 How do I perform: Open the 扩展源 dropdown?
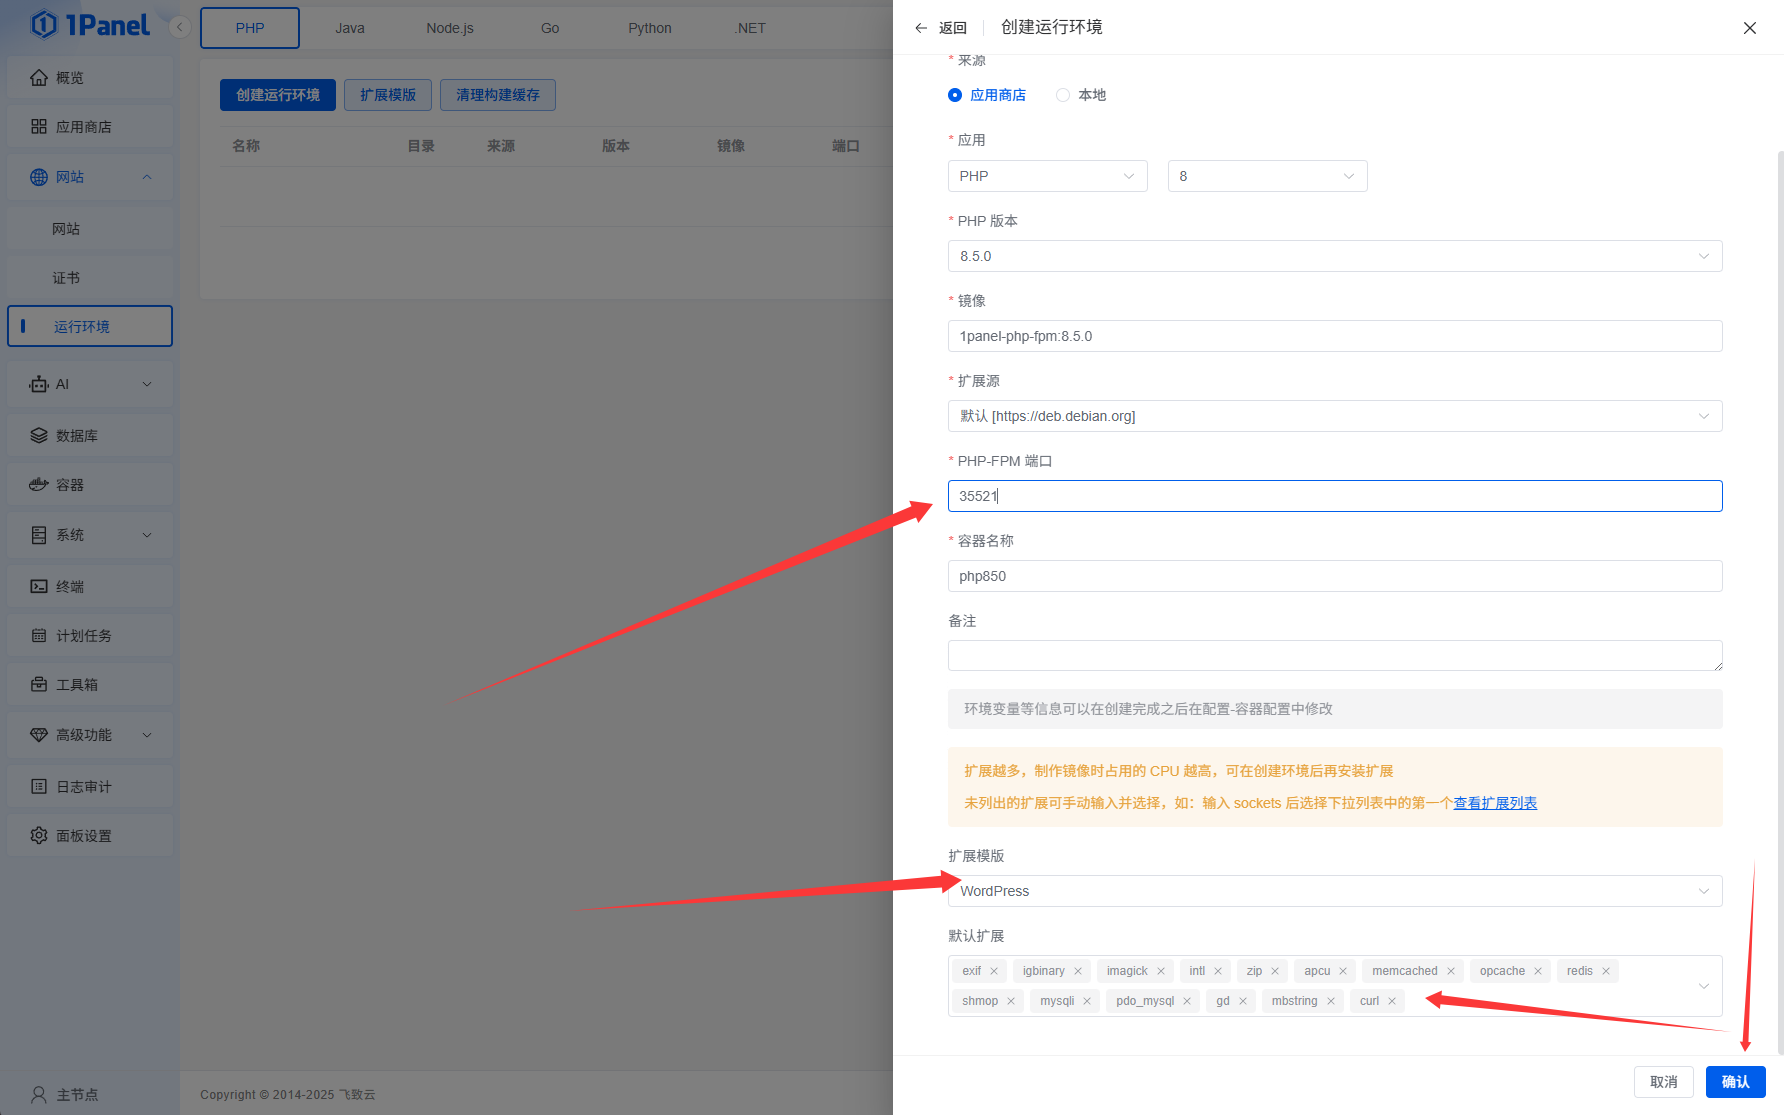point(1334,416)
